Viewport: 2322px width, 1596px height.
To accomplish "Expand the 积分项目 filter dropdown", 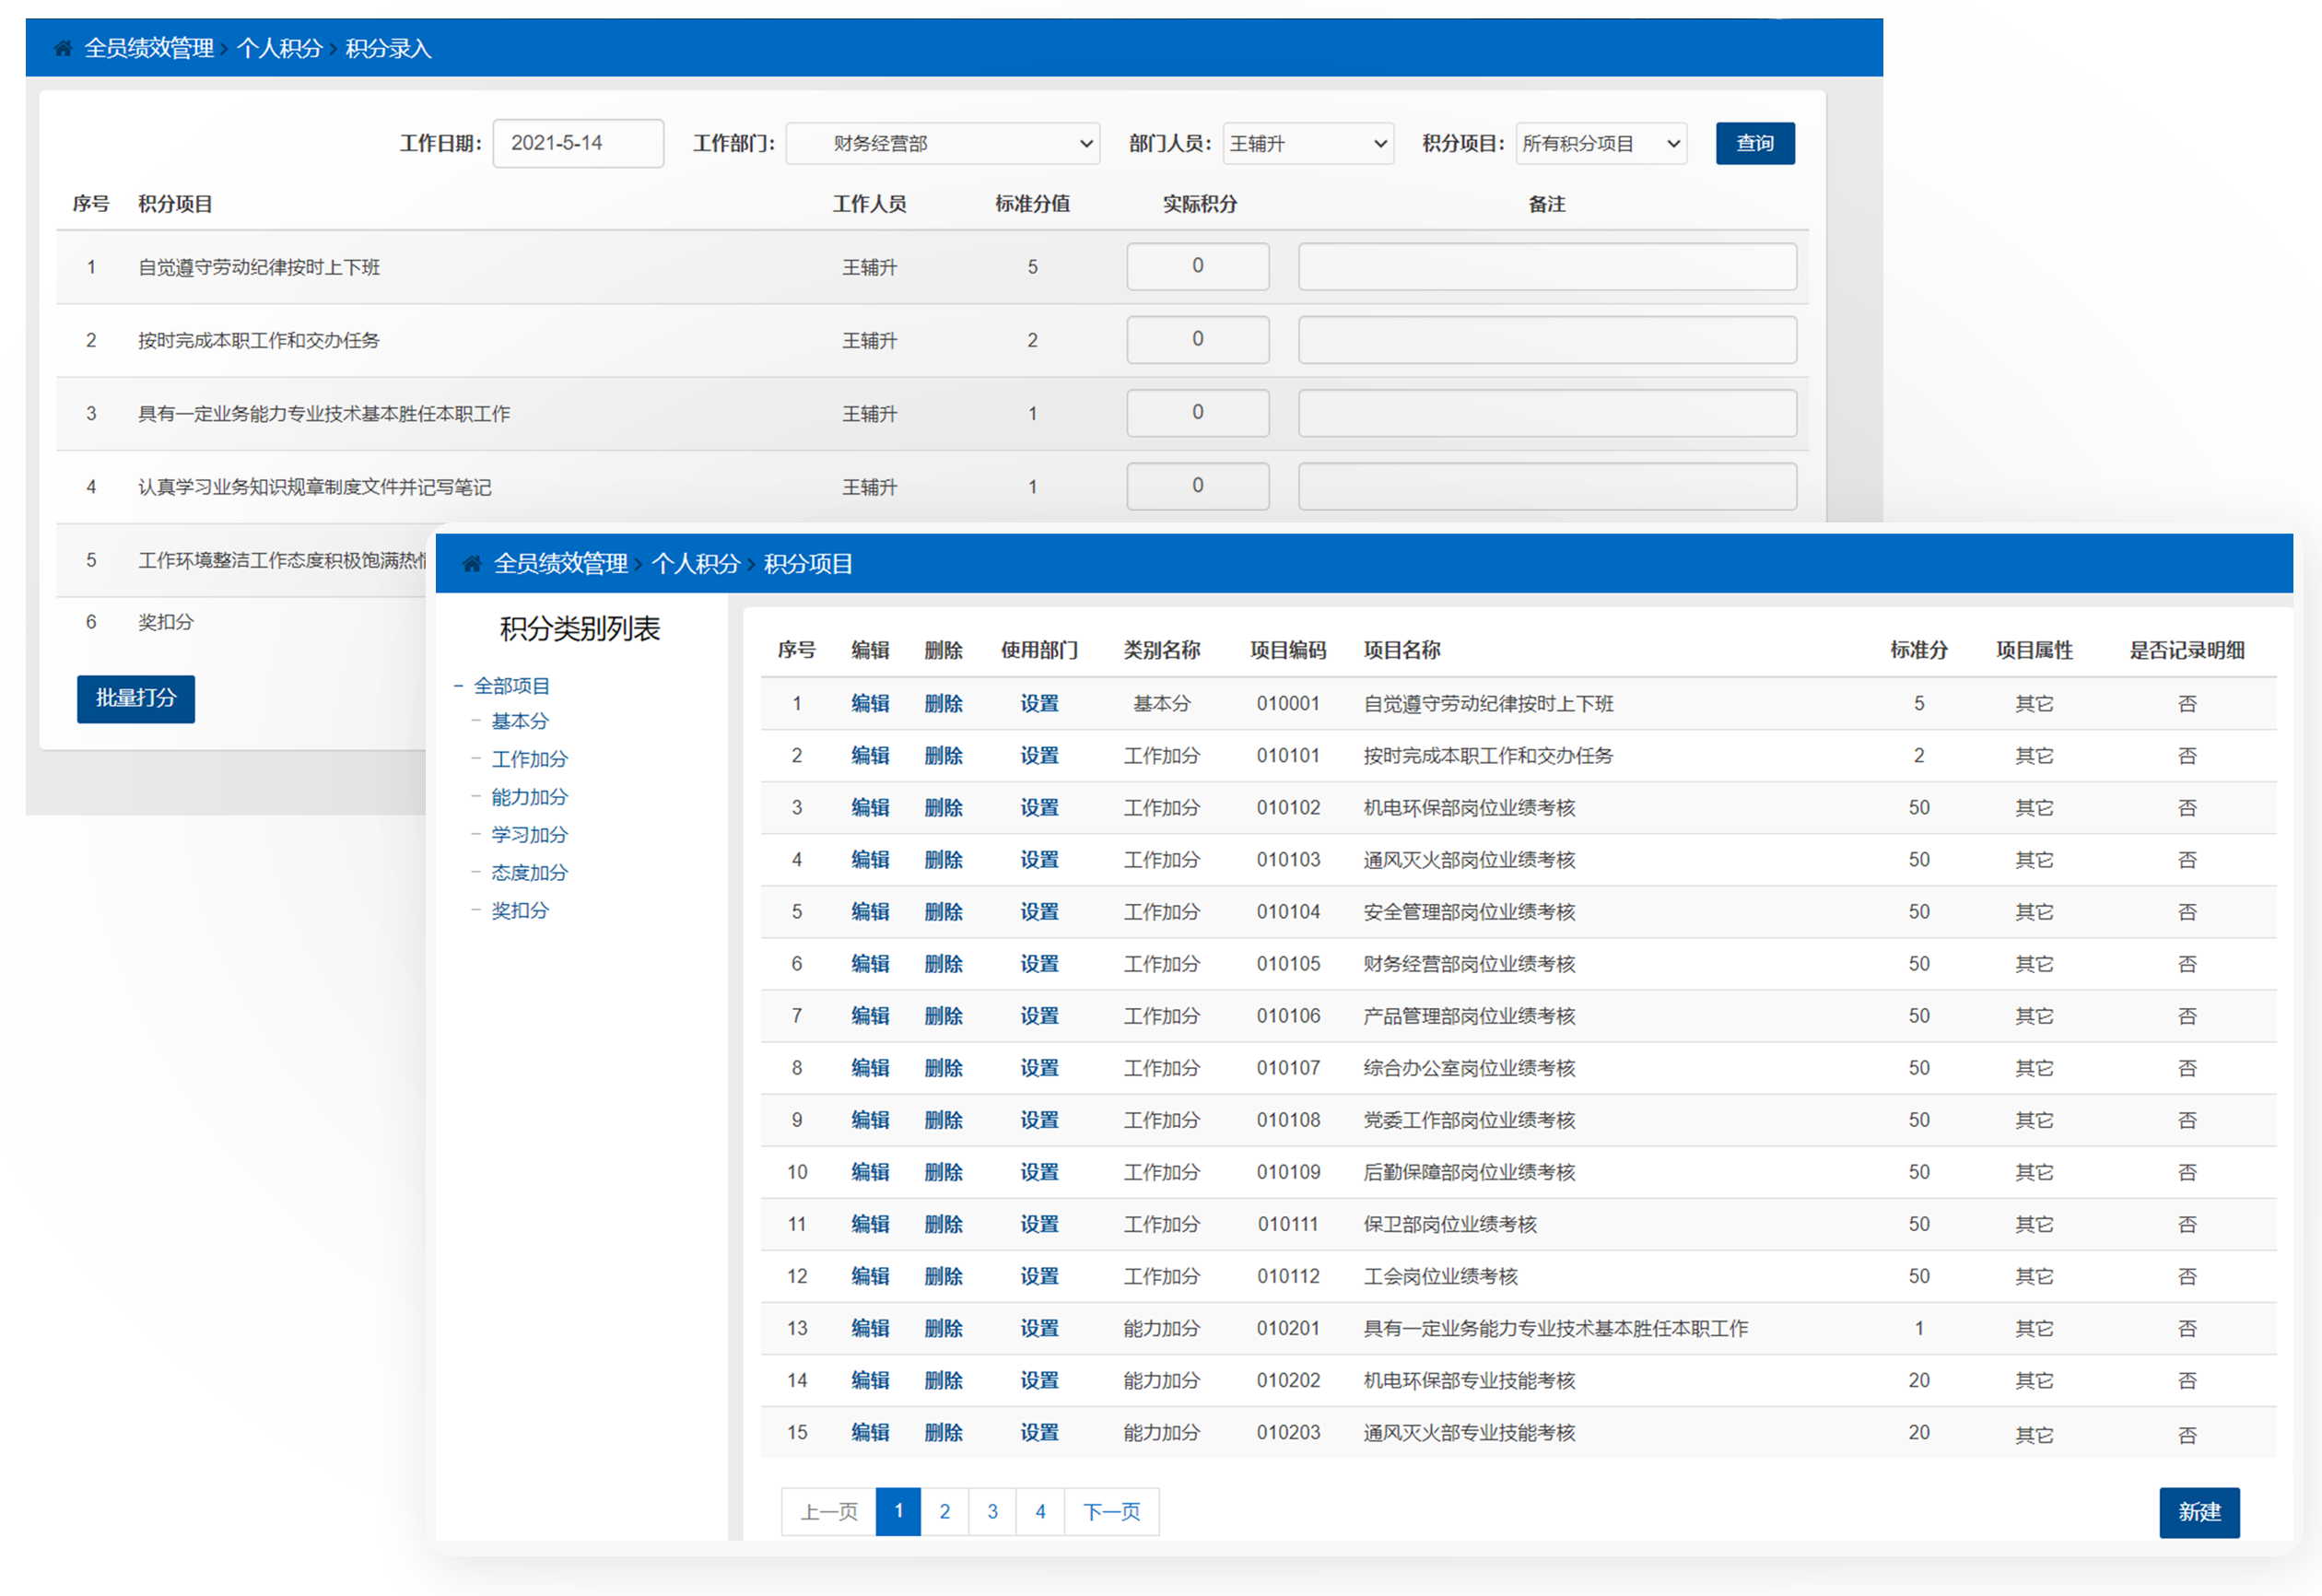I will [x=1601, y=144].
